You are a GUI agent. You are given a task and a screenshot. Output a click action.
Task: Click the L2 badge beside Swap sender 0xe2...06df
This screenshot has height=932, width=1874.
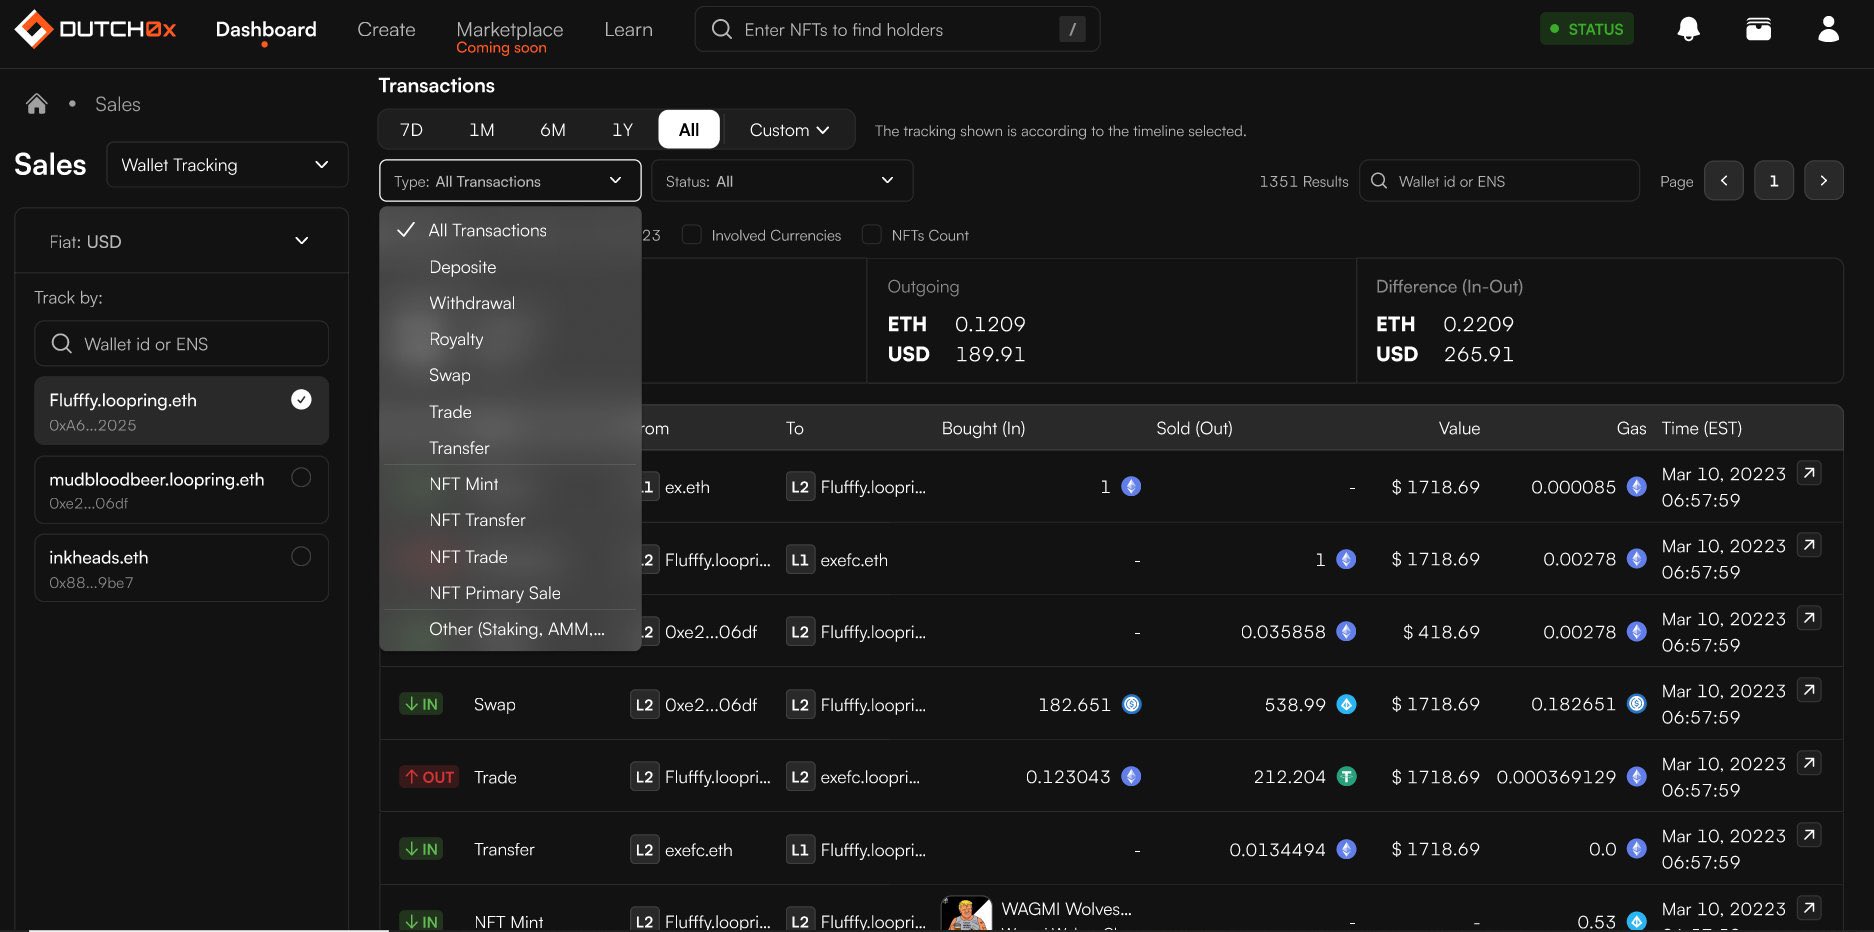tap(644, 705)
